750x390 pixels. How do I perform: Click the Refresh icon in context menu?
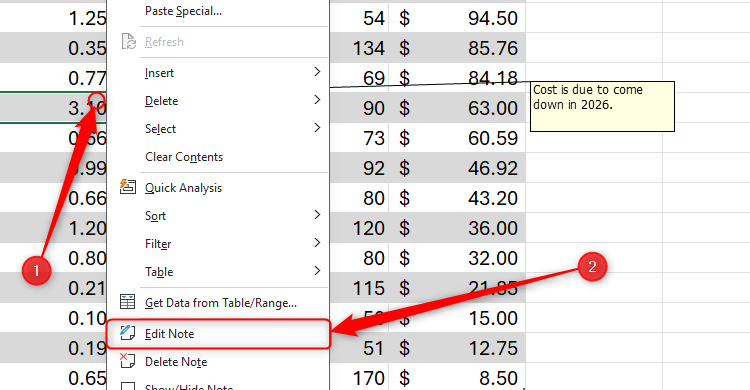point(128,42)
